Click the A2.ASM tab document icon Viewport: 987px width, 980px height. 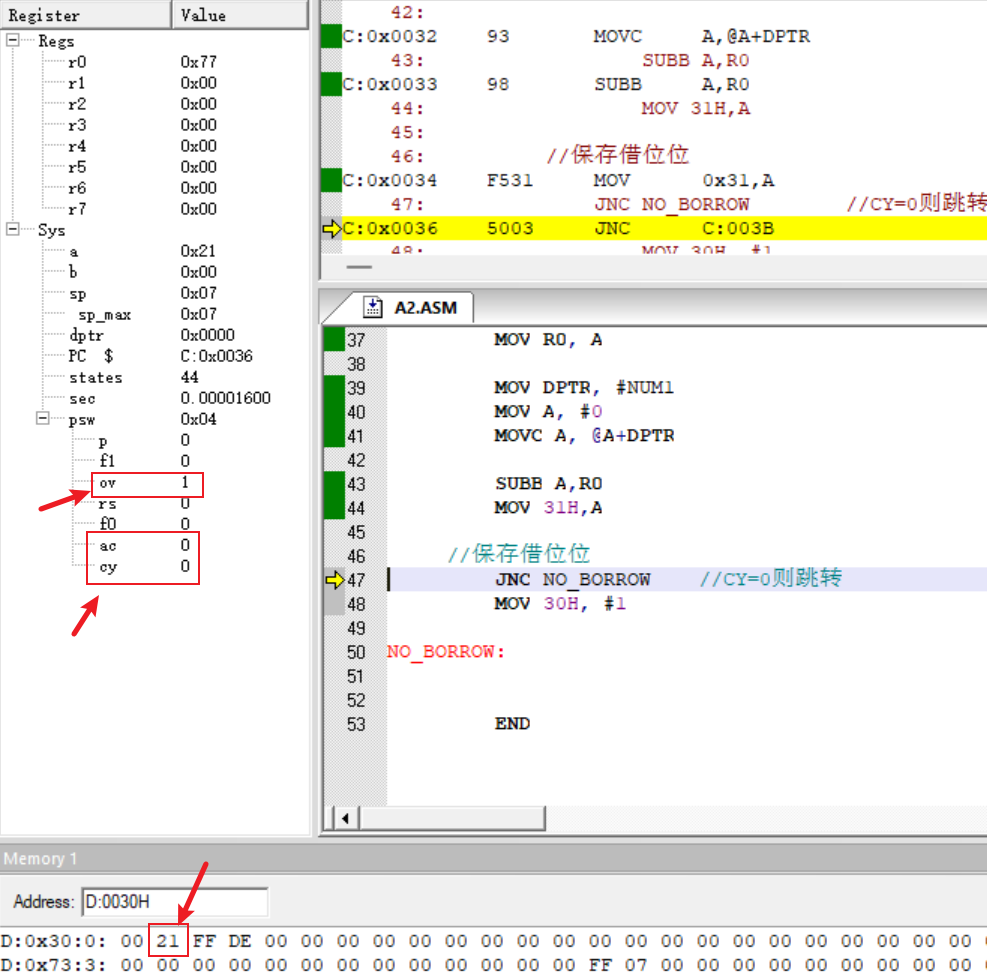tap(373, 307)
